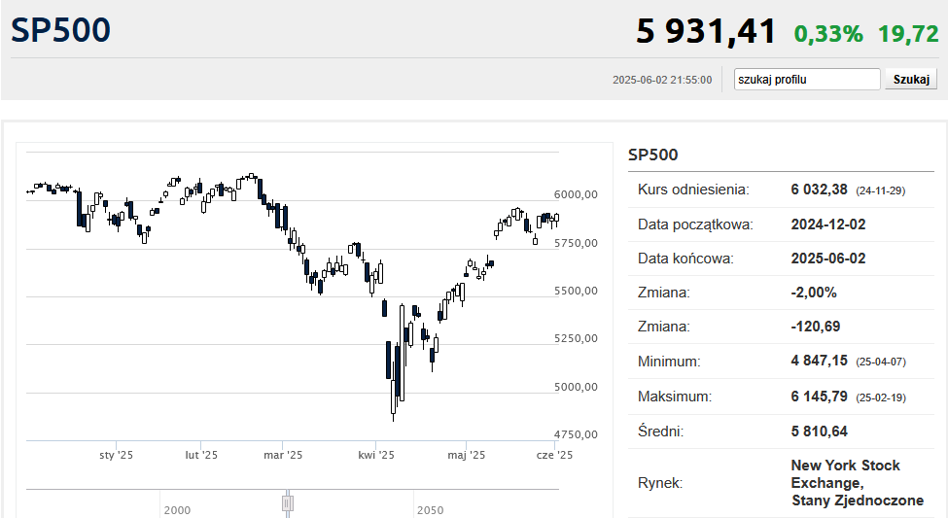Click the SP500 heading in the data panel
Viewport: 948px width, 518px height.
point(653,155)
